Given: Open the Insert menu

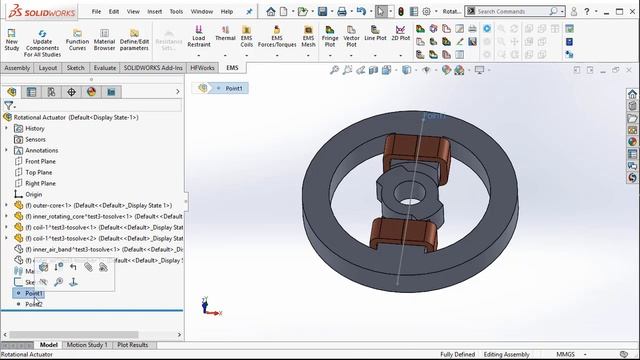Looking at the screenshot, I should [155, 11].
